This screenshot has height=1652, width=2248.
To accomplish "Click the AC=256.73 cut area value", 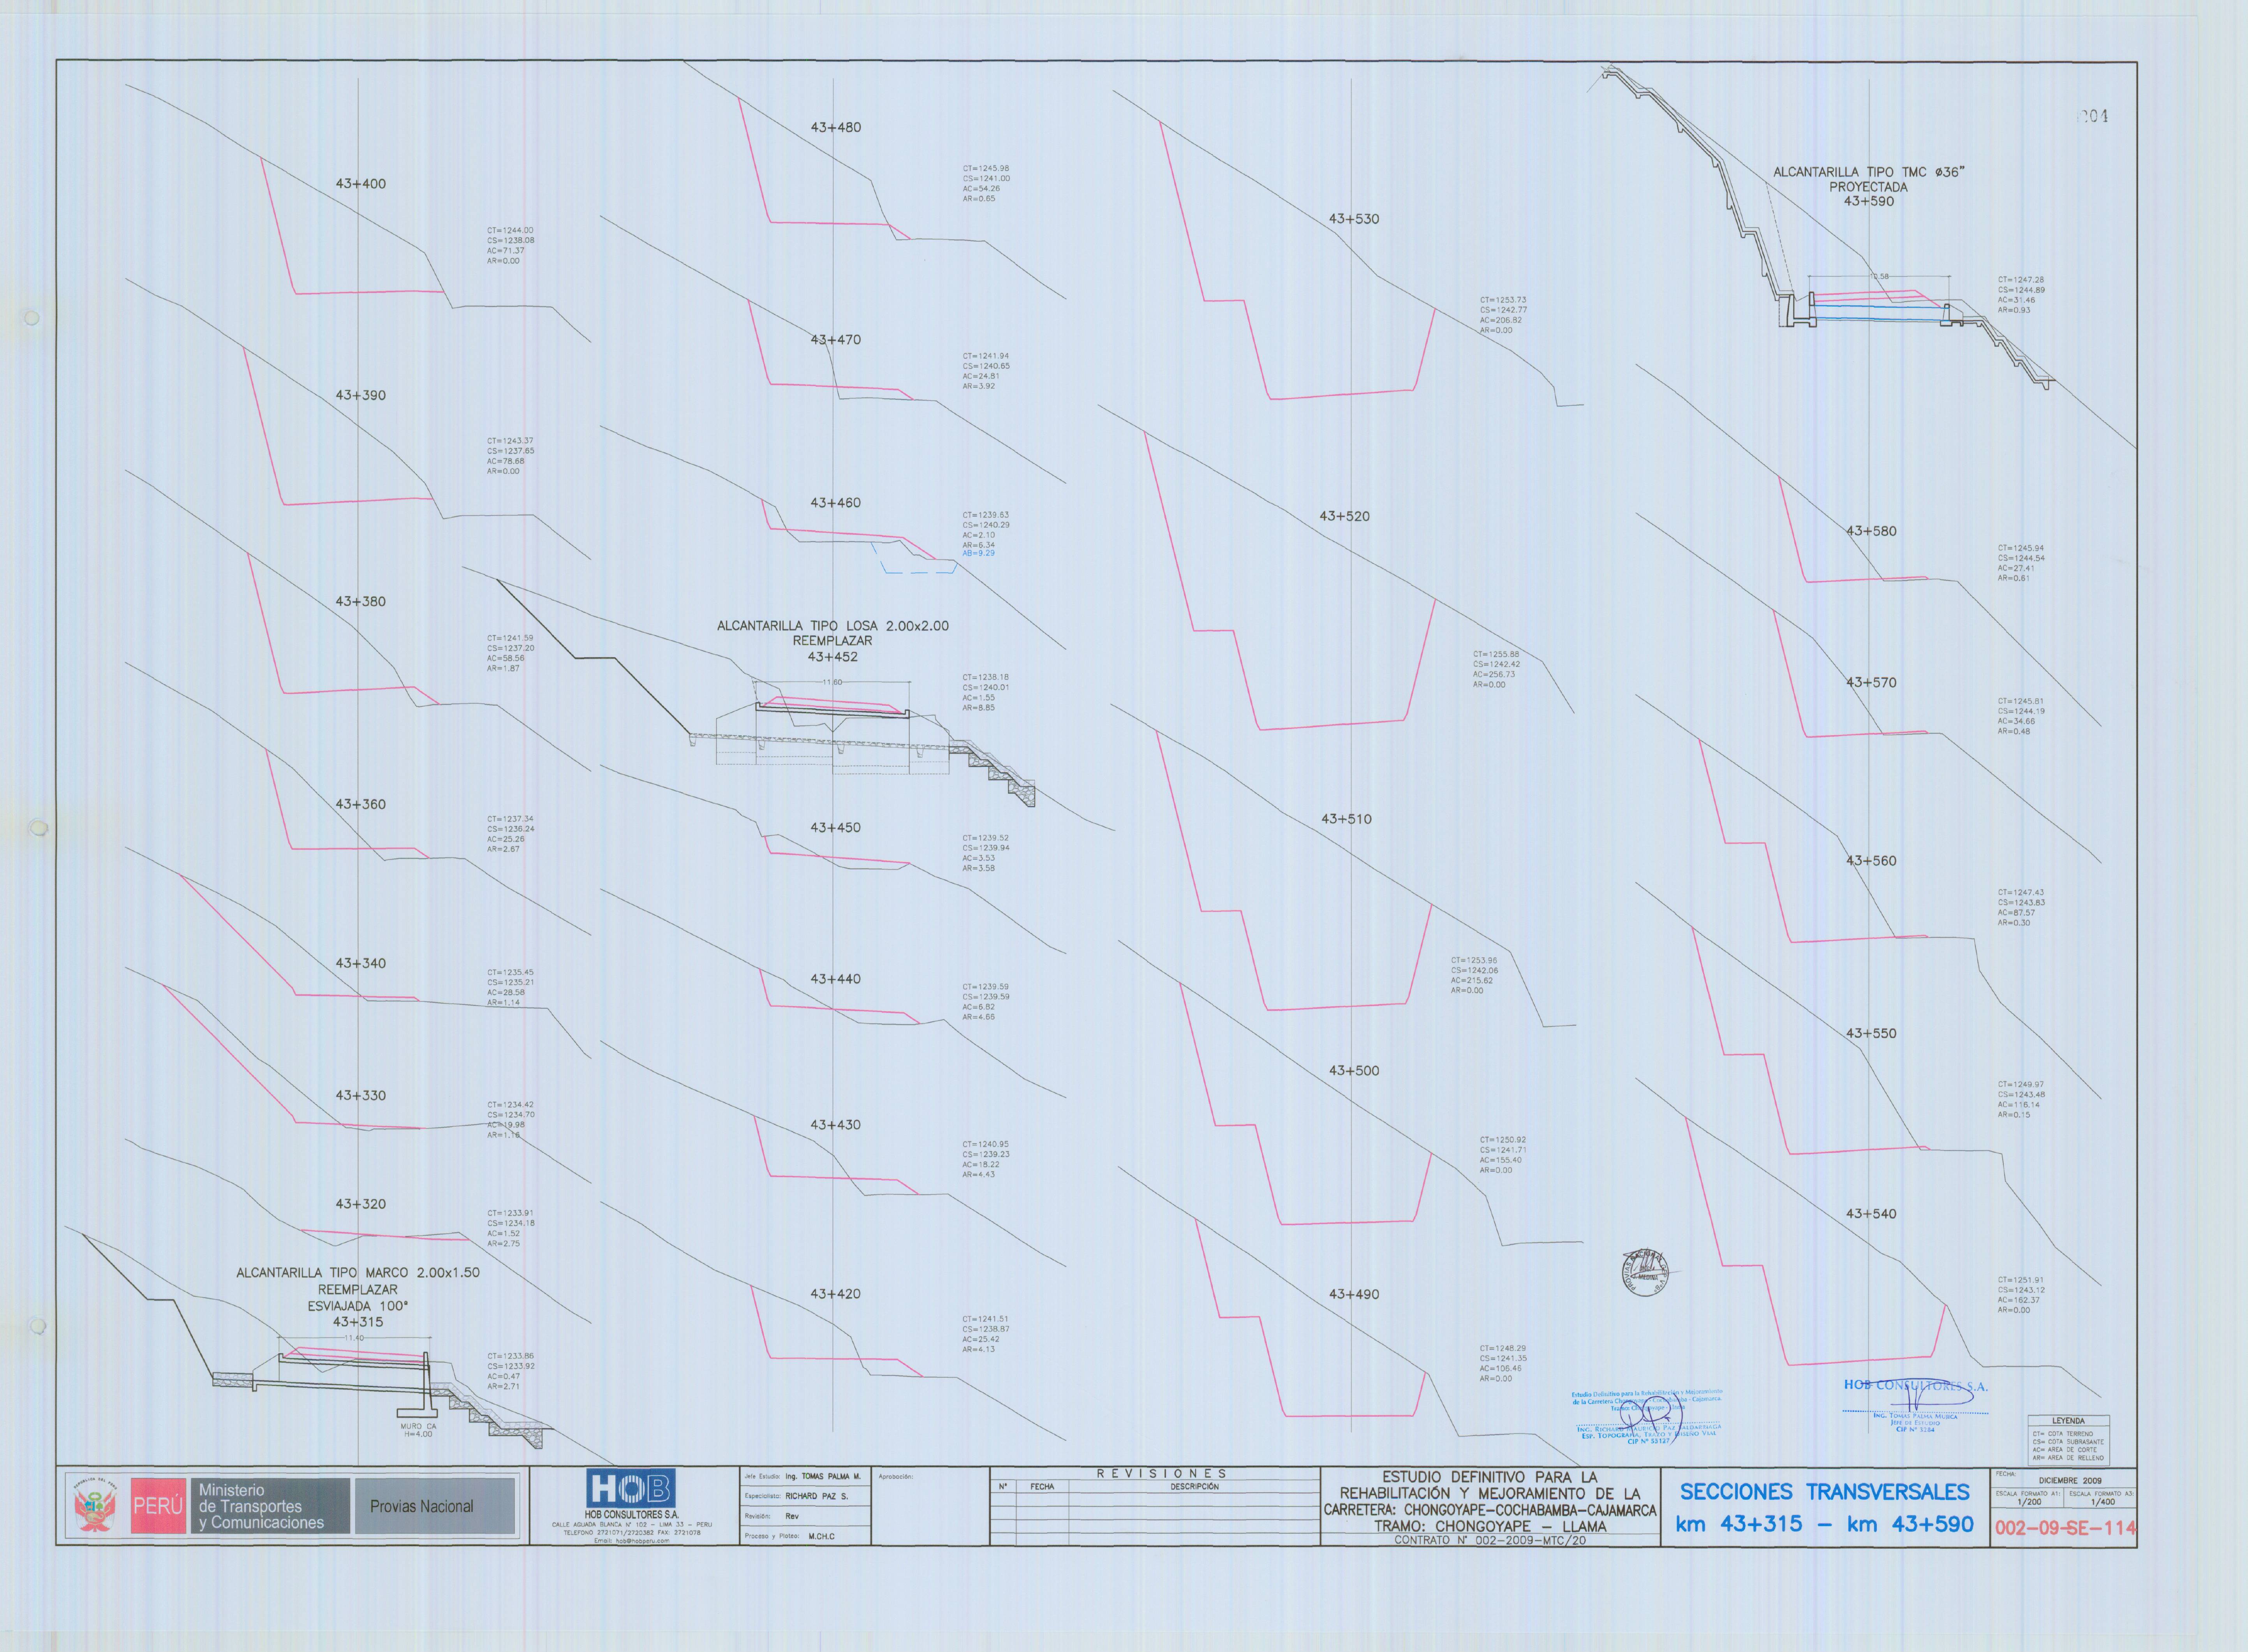I will pyautogui.click(x=1494, y=674).
